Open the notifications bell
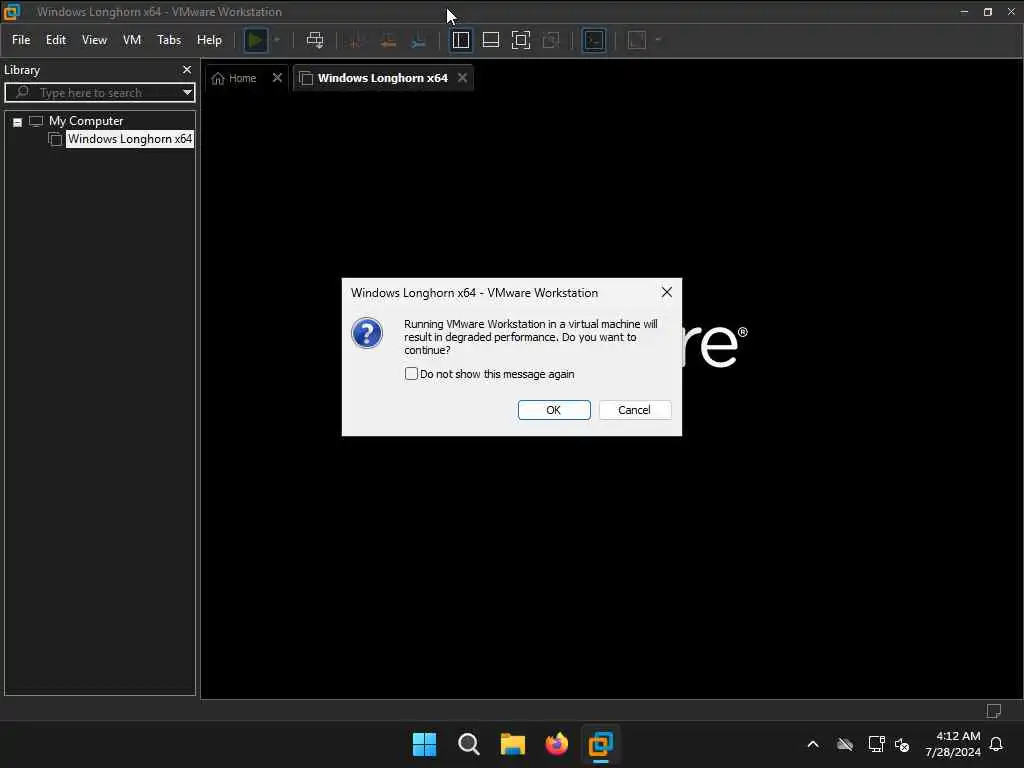Screen dimensions: 1024x768 (996, 744)
